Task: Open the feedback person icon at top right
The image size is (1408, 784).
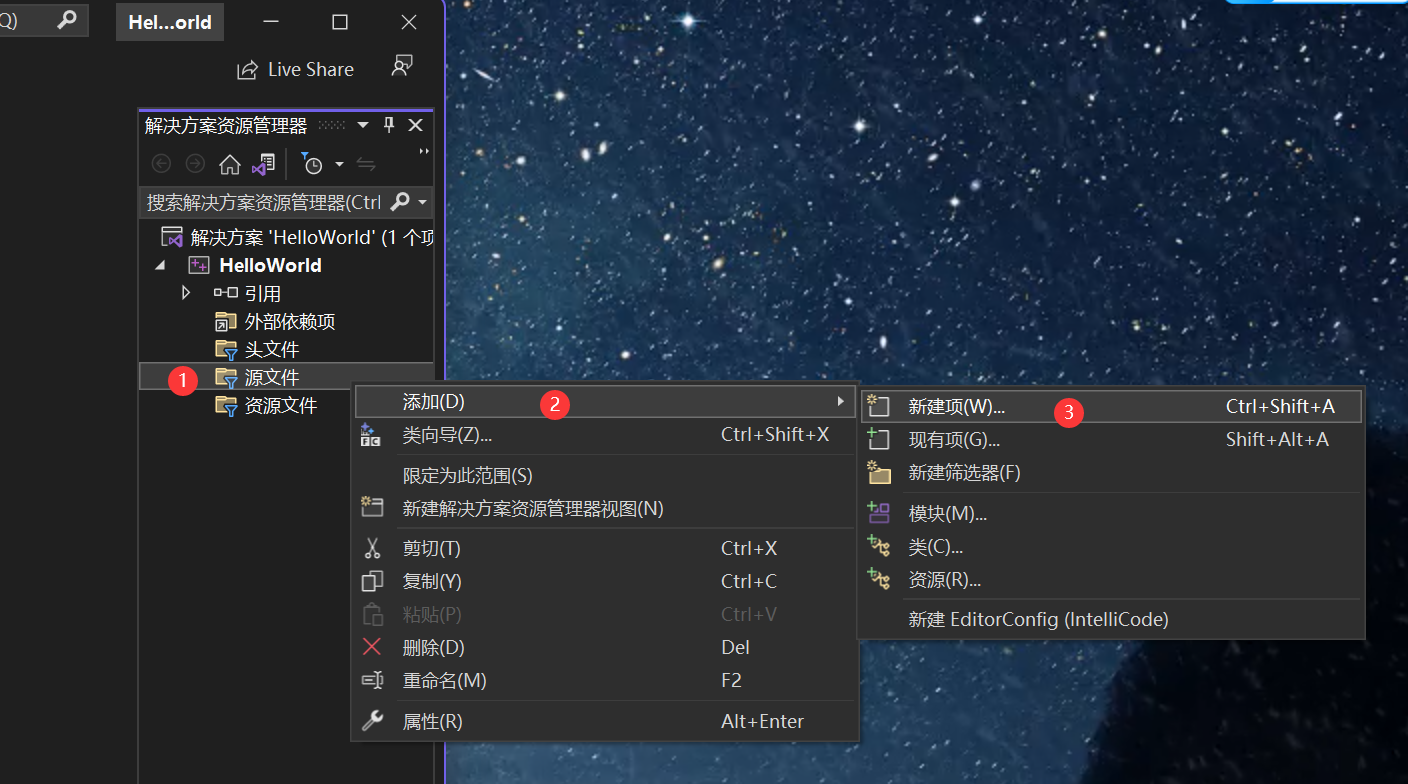Action: point(402,67)
